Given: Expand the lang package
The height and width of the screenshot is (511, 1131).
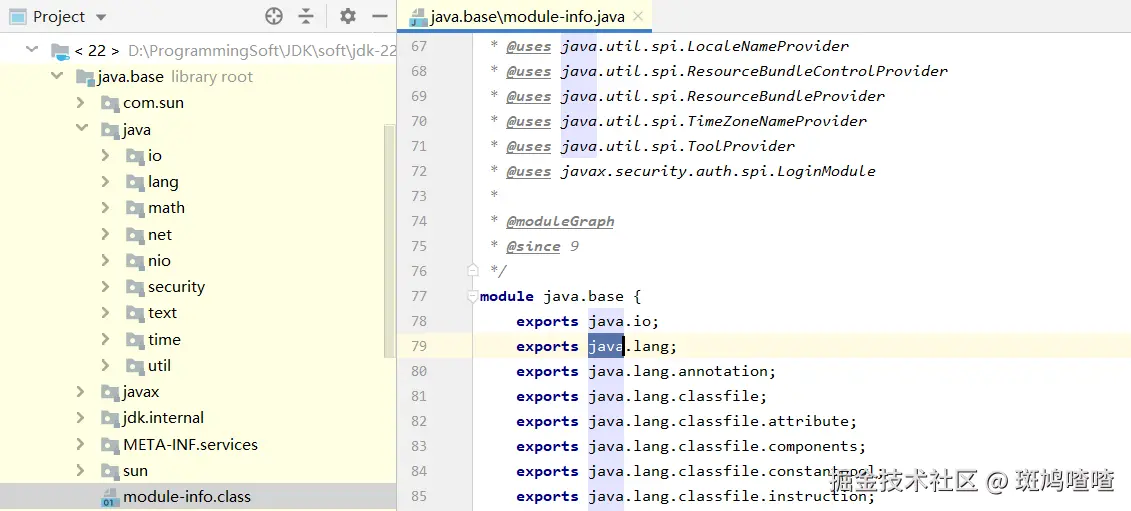Looking at the screenshot, I should 105,181.
